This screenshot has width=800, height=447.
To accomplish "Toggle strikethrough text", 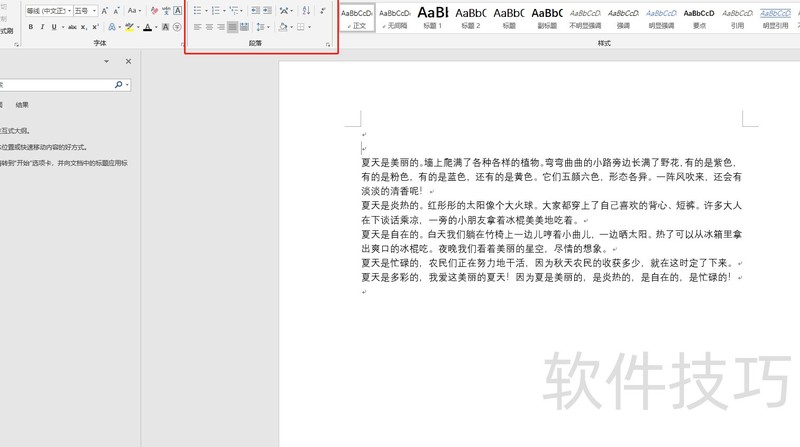I will coord(72,27).
